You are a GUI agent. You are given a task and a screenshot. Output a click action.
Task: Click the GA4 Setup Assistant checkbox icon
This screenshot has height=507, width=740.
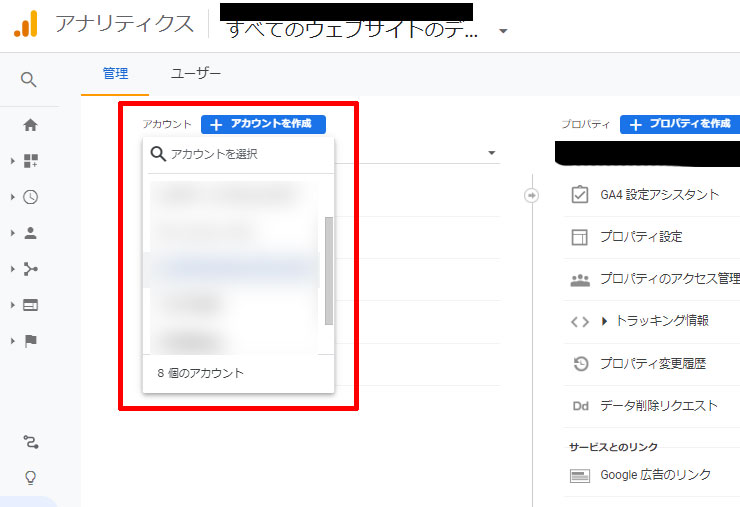point(580,194)
